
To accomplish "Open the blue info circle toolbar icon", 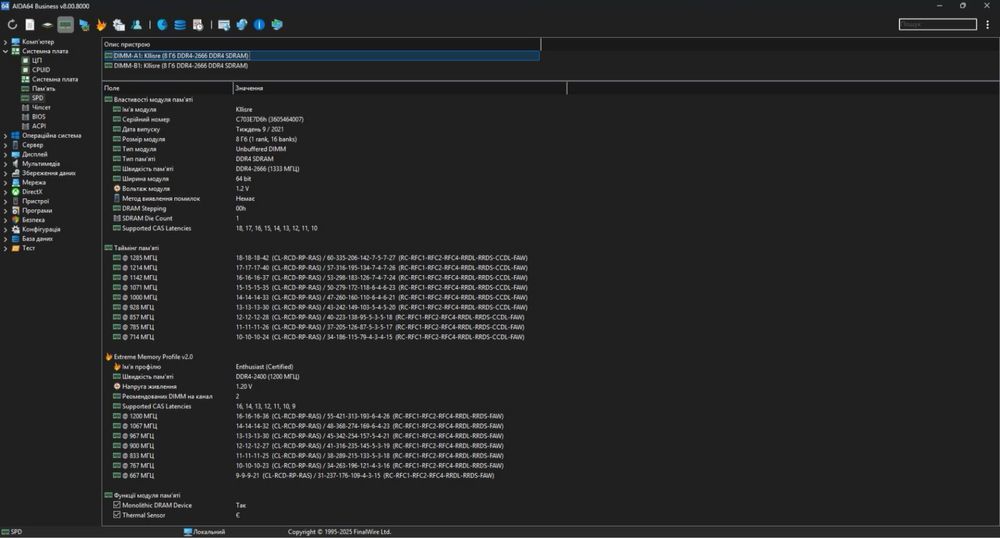I will 259,25.
